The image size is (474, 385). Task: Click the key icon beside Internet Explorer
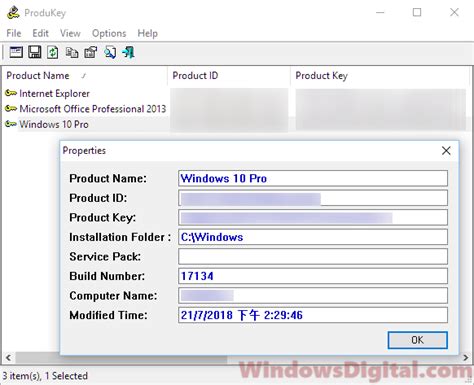click(x=11, y=93)
